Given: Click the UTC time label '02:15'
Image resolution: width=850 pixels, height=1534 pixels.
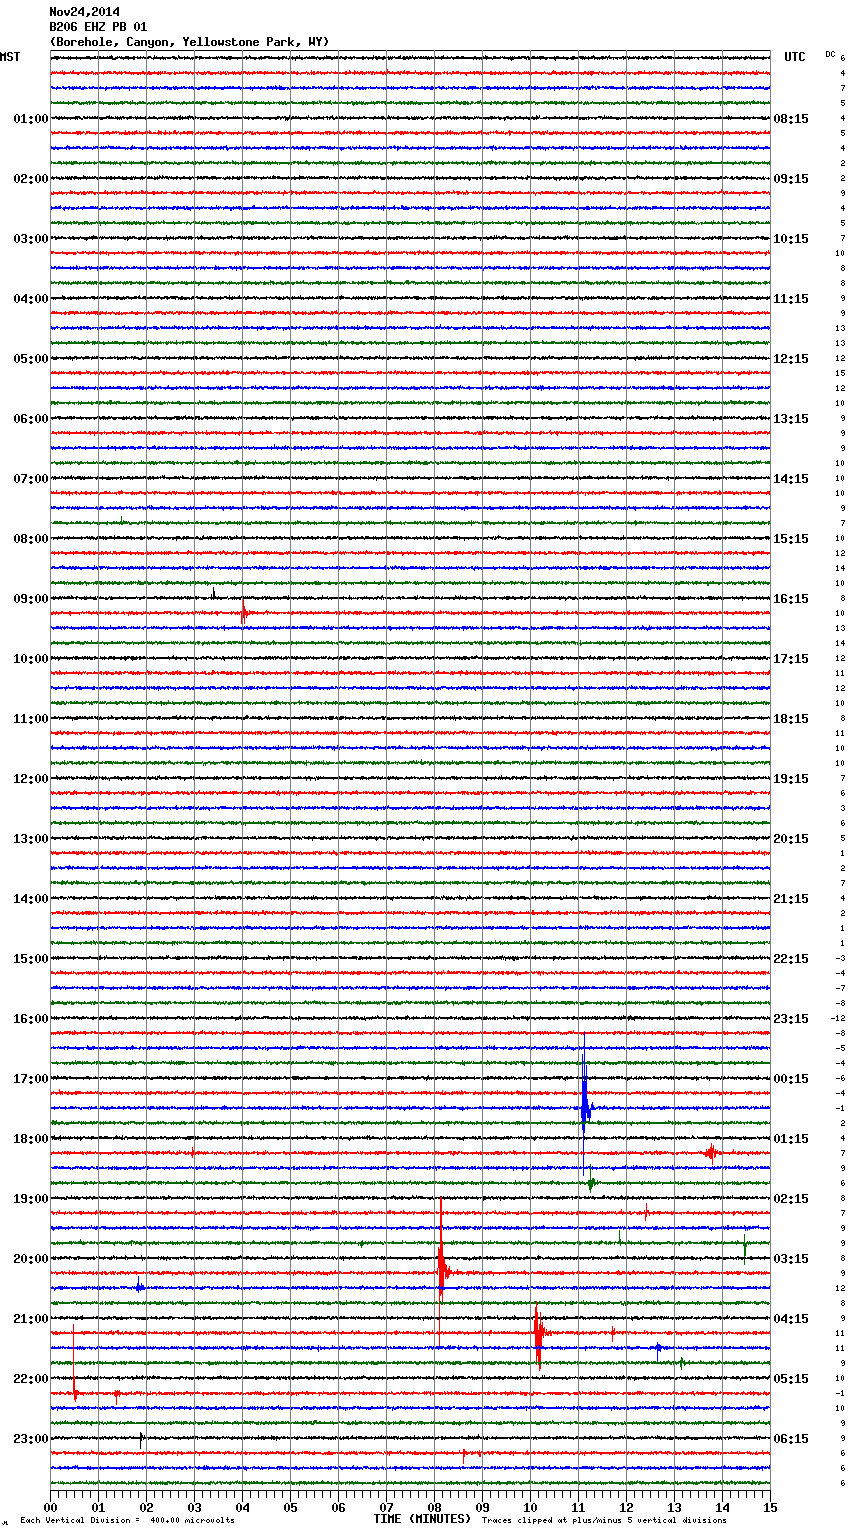Looking at the screenshot, I should coord(791,1199).
